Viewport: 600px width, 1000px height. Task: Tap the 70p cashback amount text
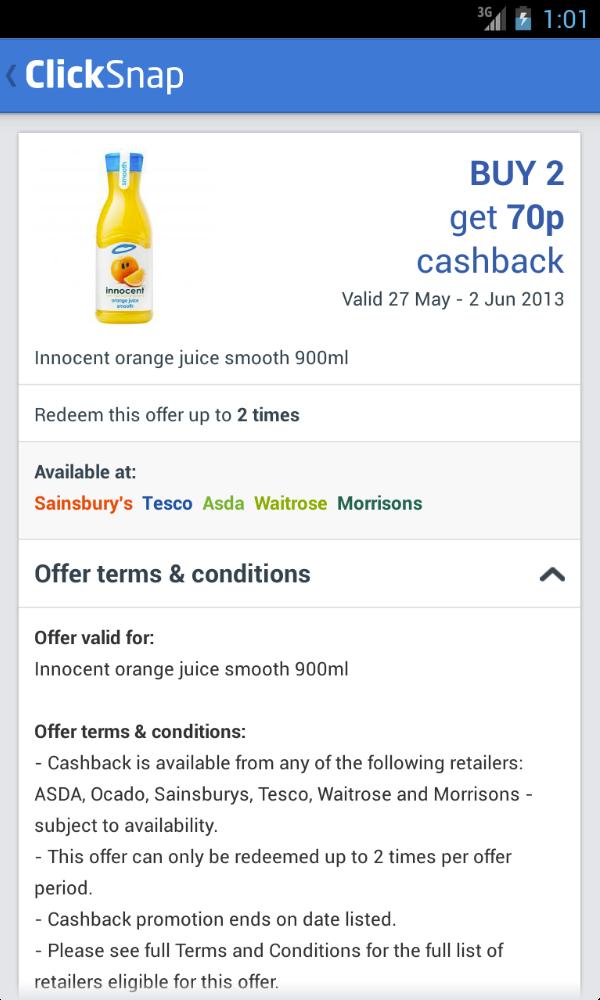pyautogui.click(x=535, y=217)
